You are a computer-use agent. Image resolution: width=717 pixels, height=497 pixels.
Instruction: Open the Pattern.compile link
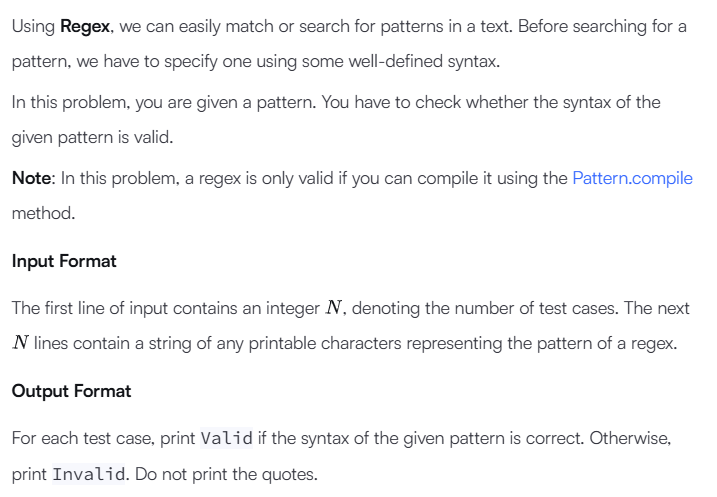(x=632, y=178)
